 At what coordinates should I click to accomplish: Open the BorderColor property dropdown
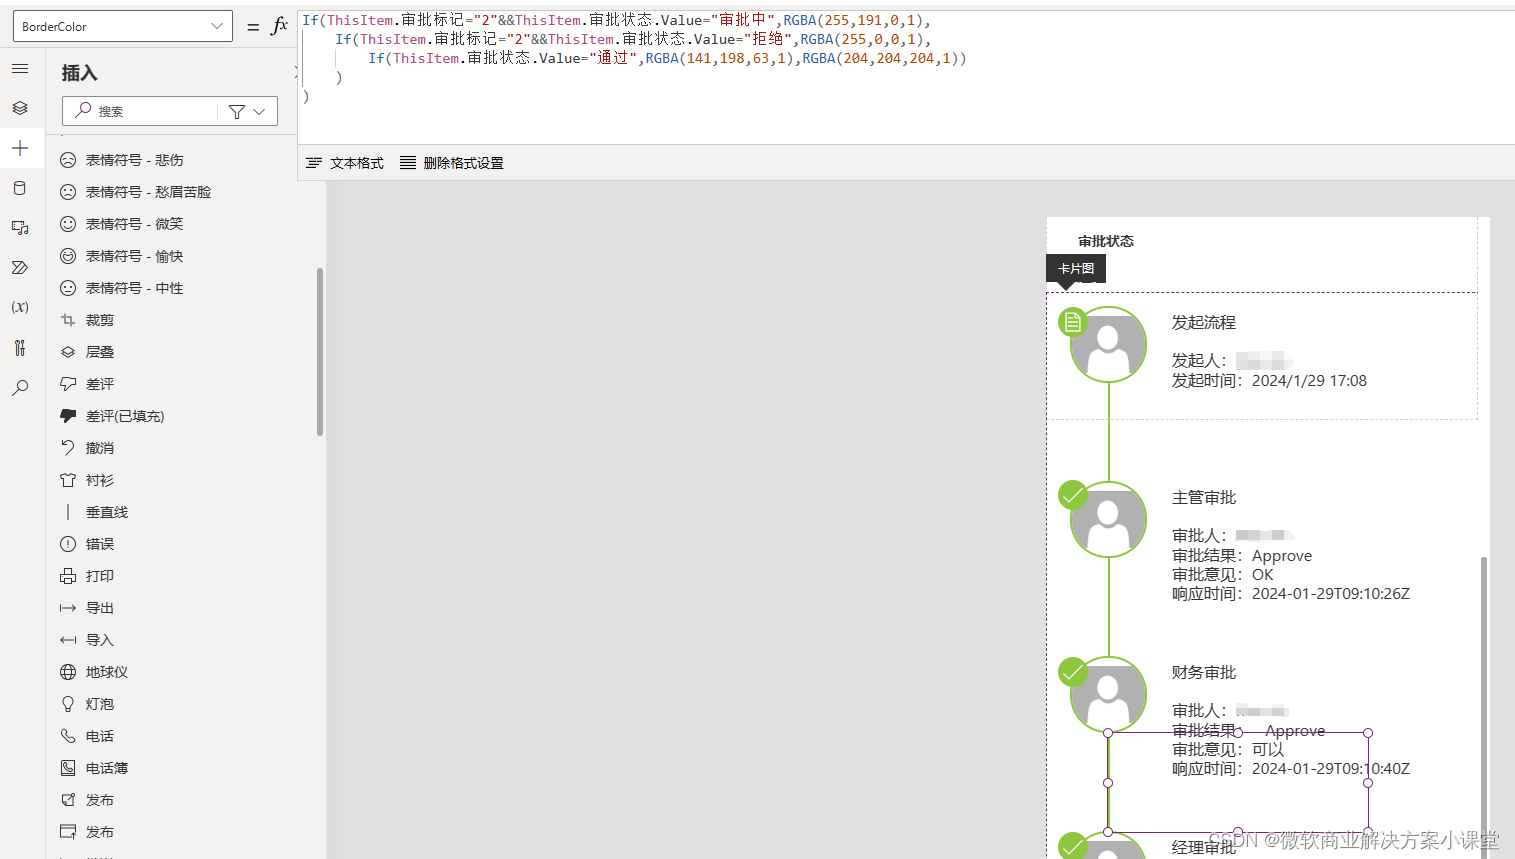(123, 26)
